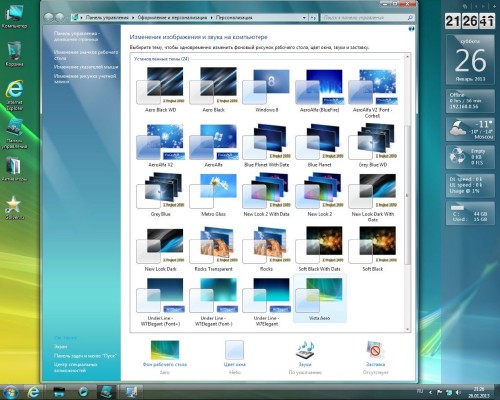Click the theme list scroll-down arrow
Screen dimensions: 500x400
pos(407,329)
